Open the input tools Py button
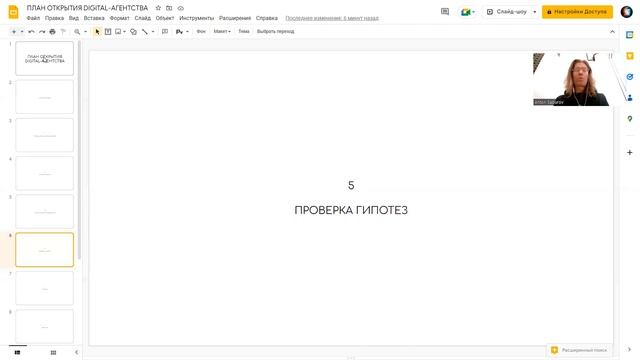This screenshot has width=640, height=360. click(179, 31)
